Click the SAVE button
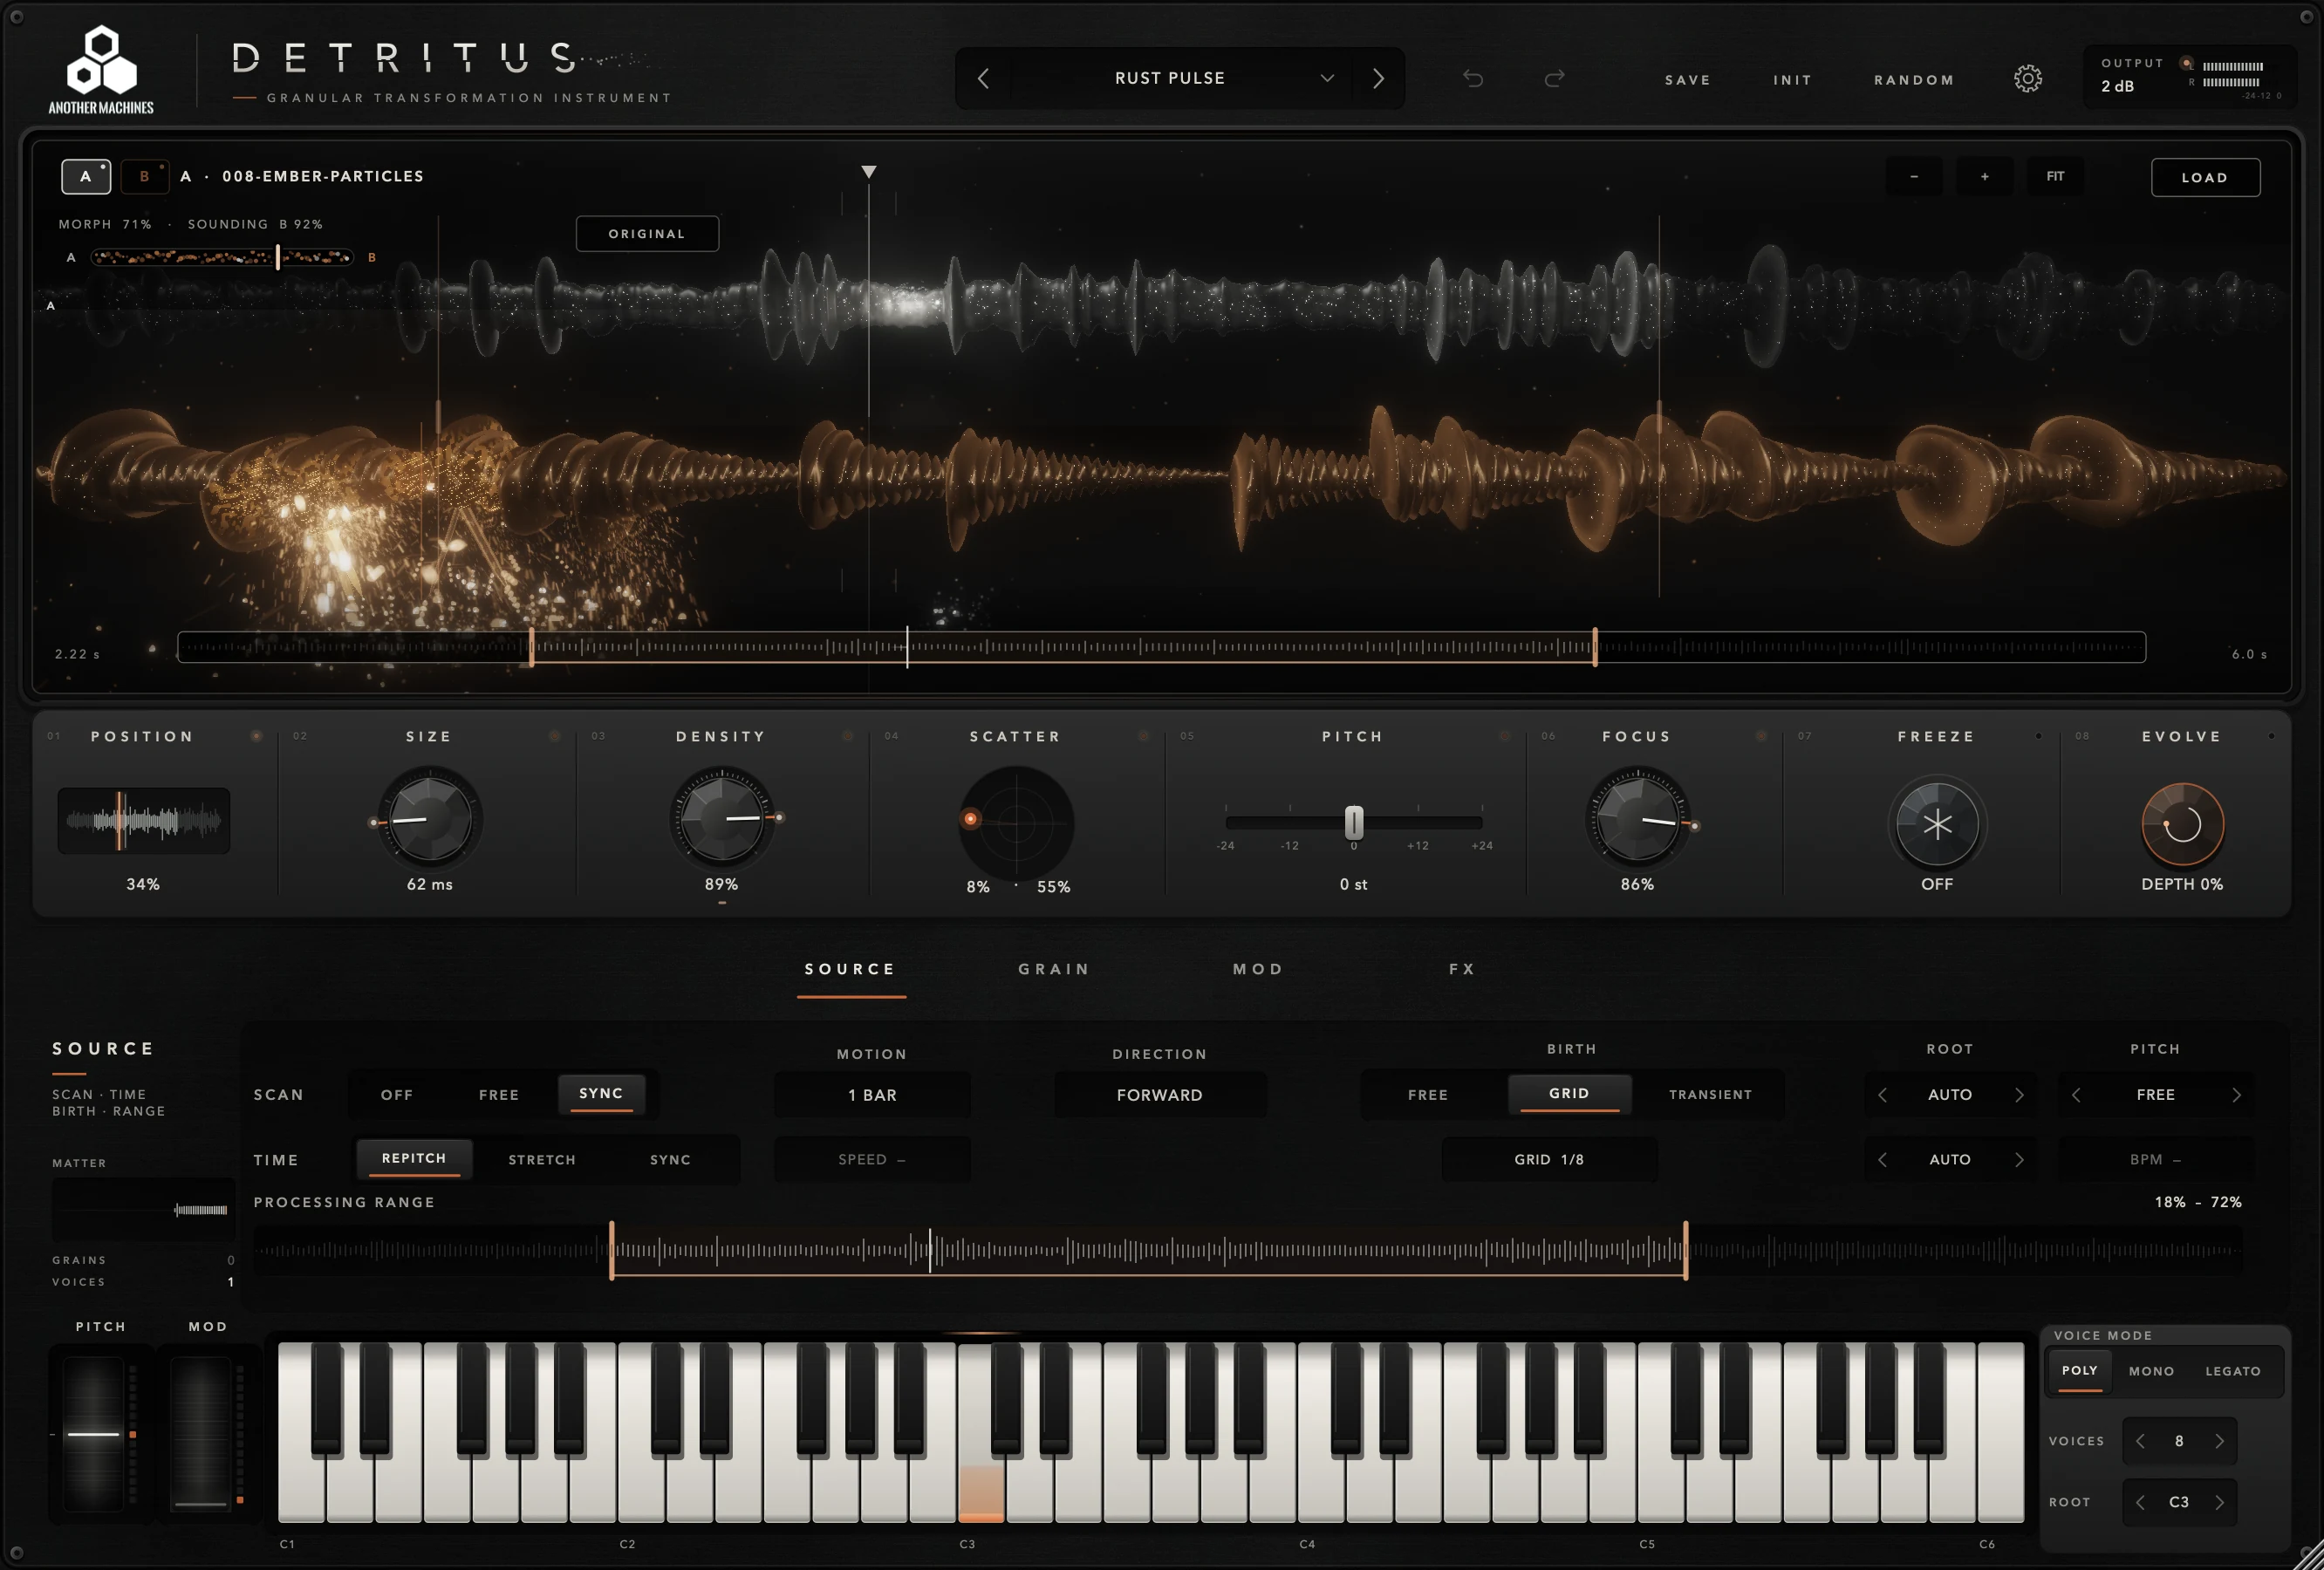Image resolution: width=2324 pixels, height=1570 pixels. click(x=1688, y=80)
